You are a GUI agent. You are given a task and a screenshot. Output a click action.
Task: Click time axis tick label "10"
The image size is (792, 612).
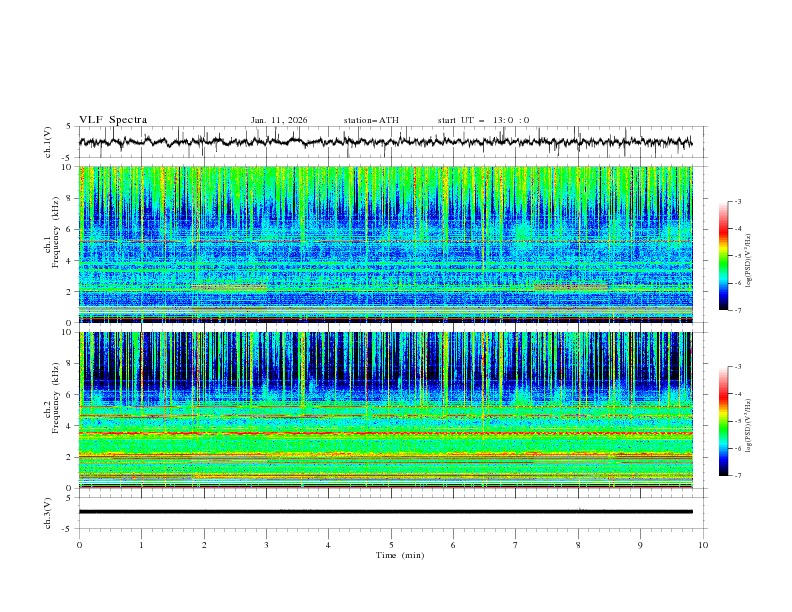click(703, 545)
